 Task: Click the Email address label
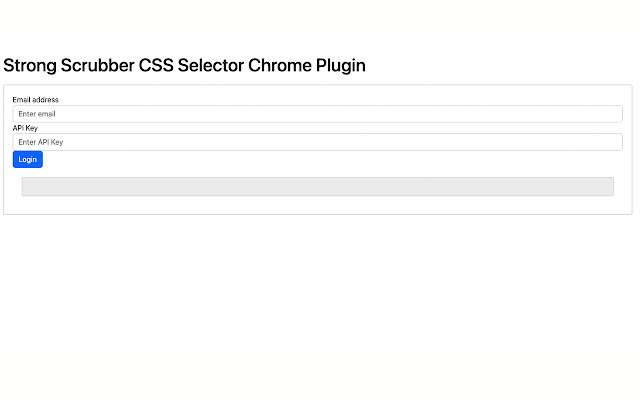35,100
